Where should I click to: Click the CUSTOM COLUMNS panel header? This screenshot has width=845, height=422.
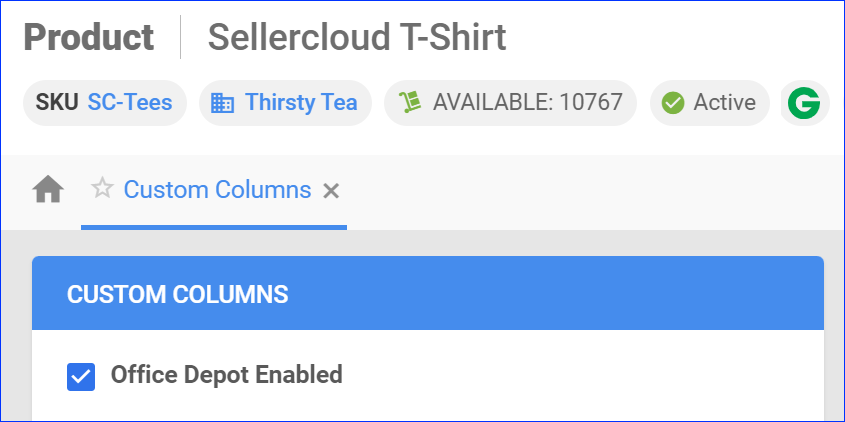(x=427, y=294)
